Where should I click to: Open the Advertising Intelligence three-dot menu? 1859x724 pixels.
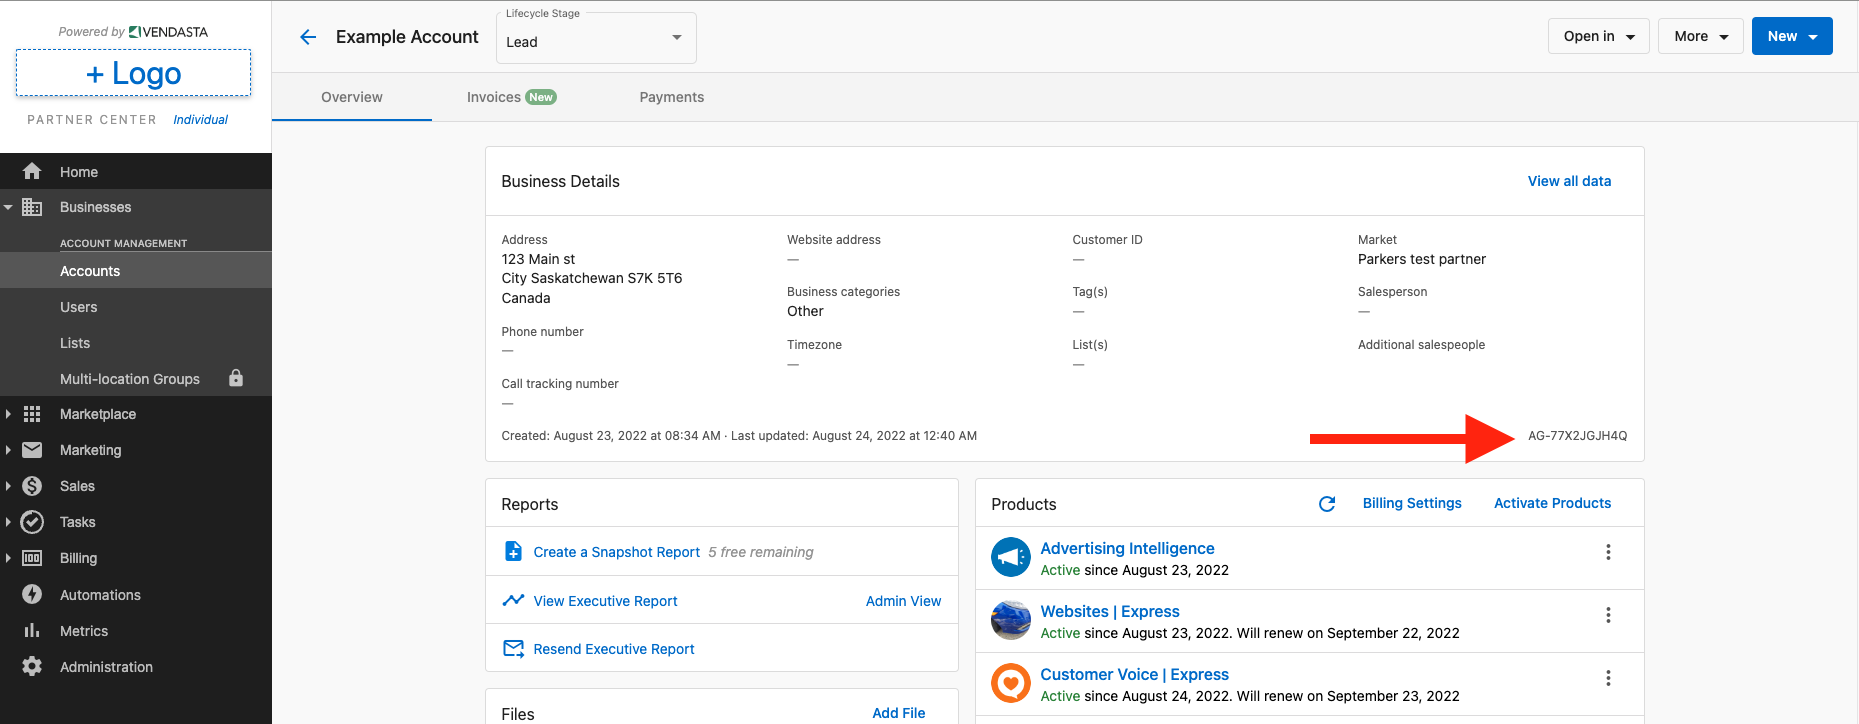tap(1608, 552)
